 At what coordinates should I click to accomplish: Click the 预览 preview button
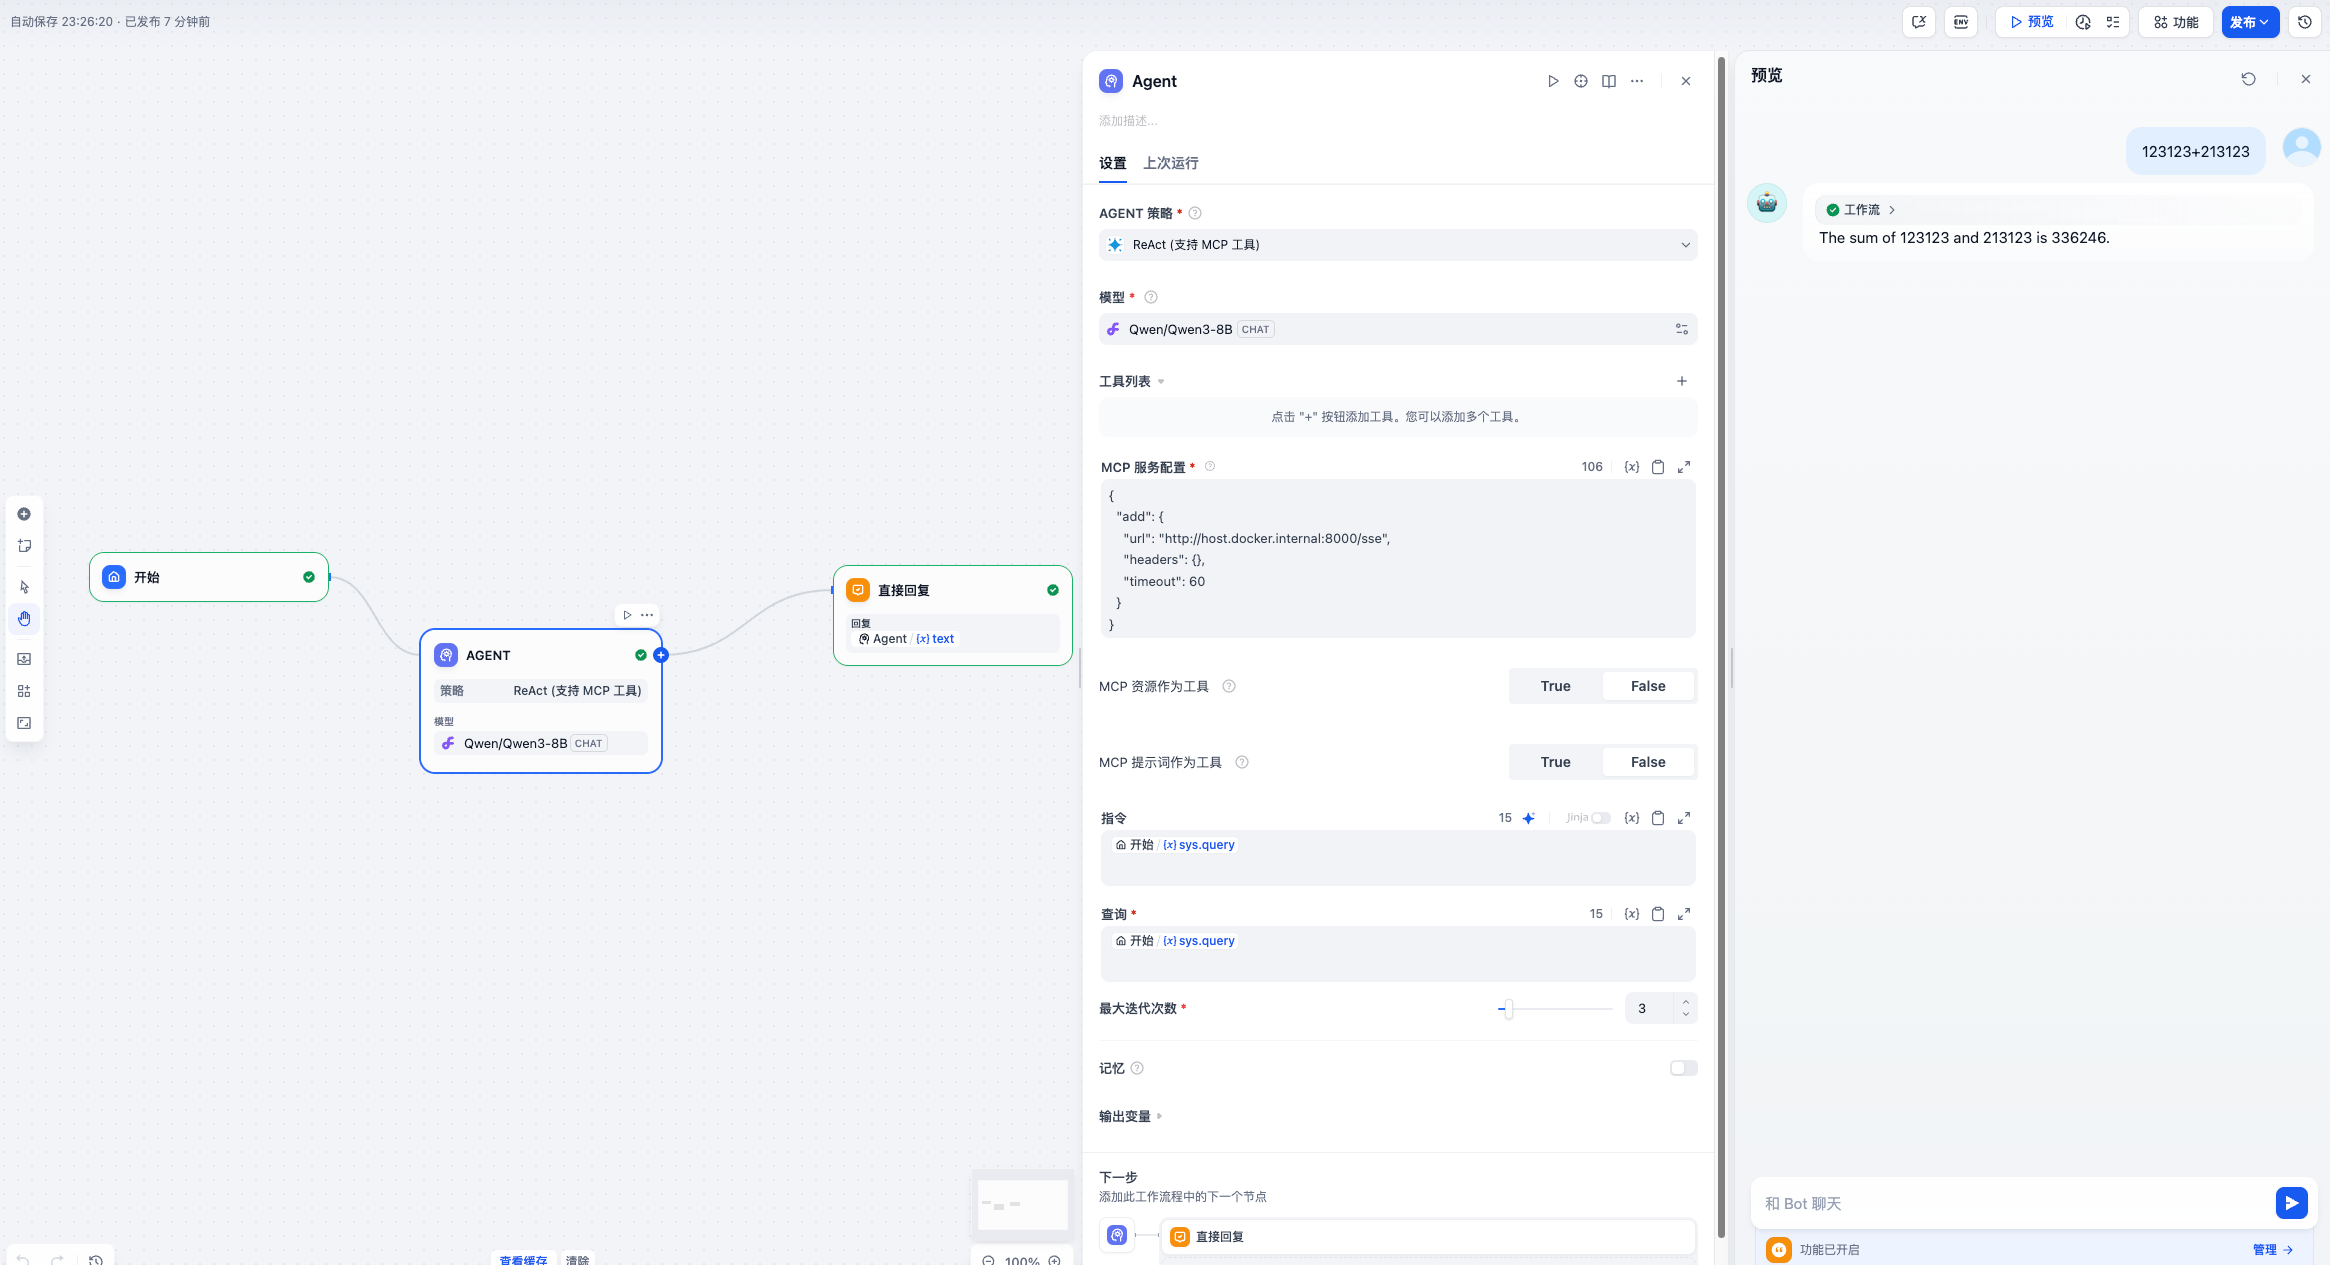point(2032,22)
